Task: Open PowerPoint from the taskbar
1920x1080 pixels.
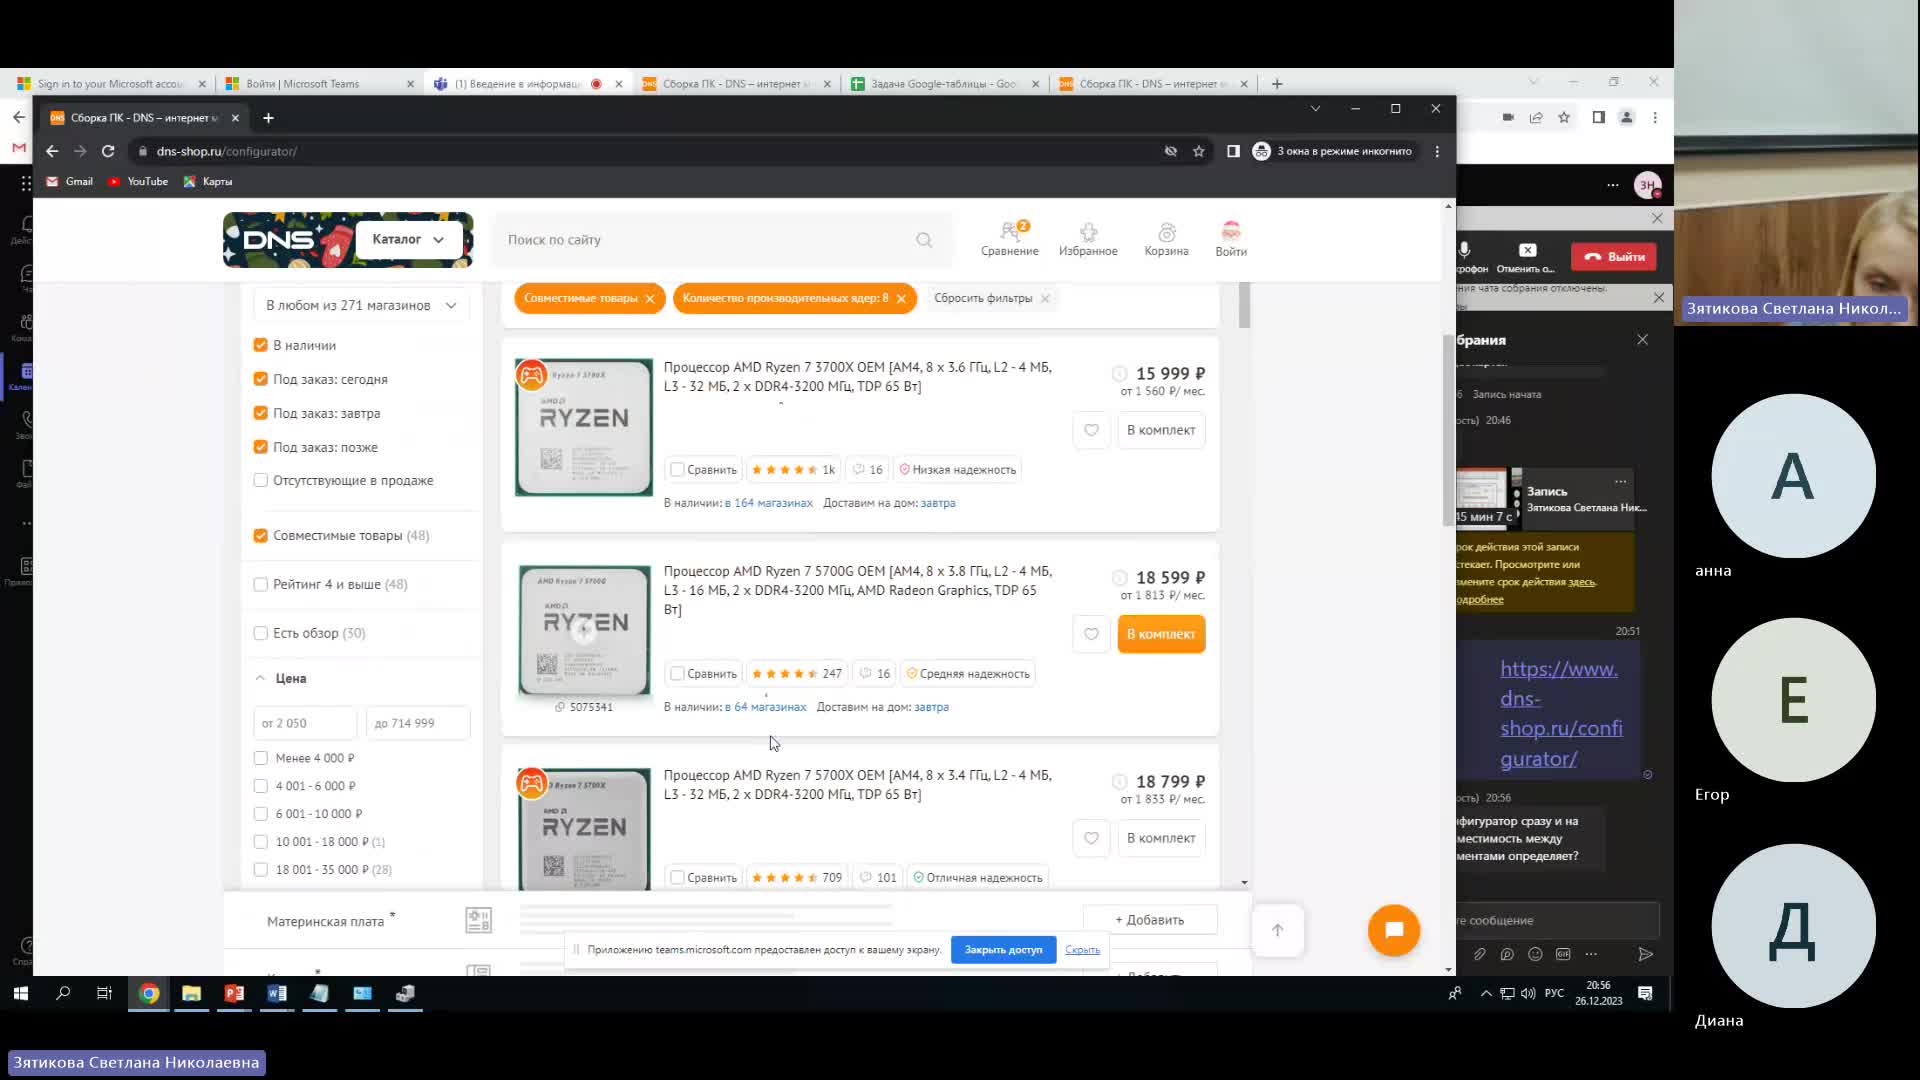Action: [x=234, y=993]
